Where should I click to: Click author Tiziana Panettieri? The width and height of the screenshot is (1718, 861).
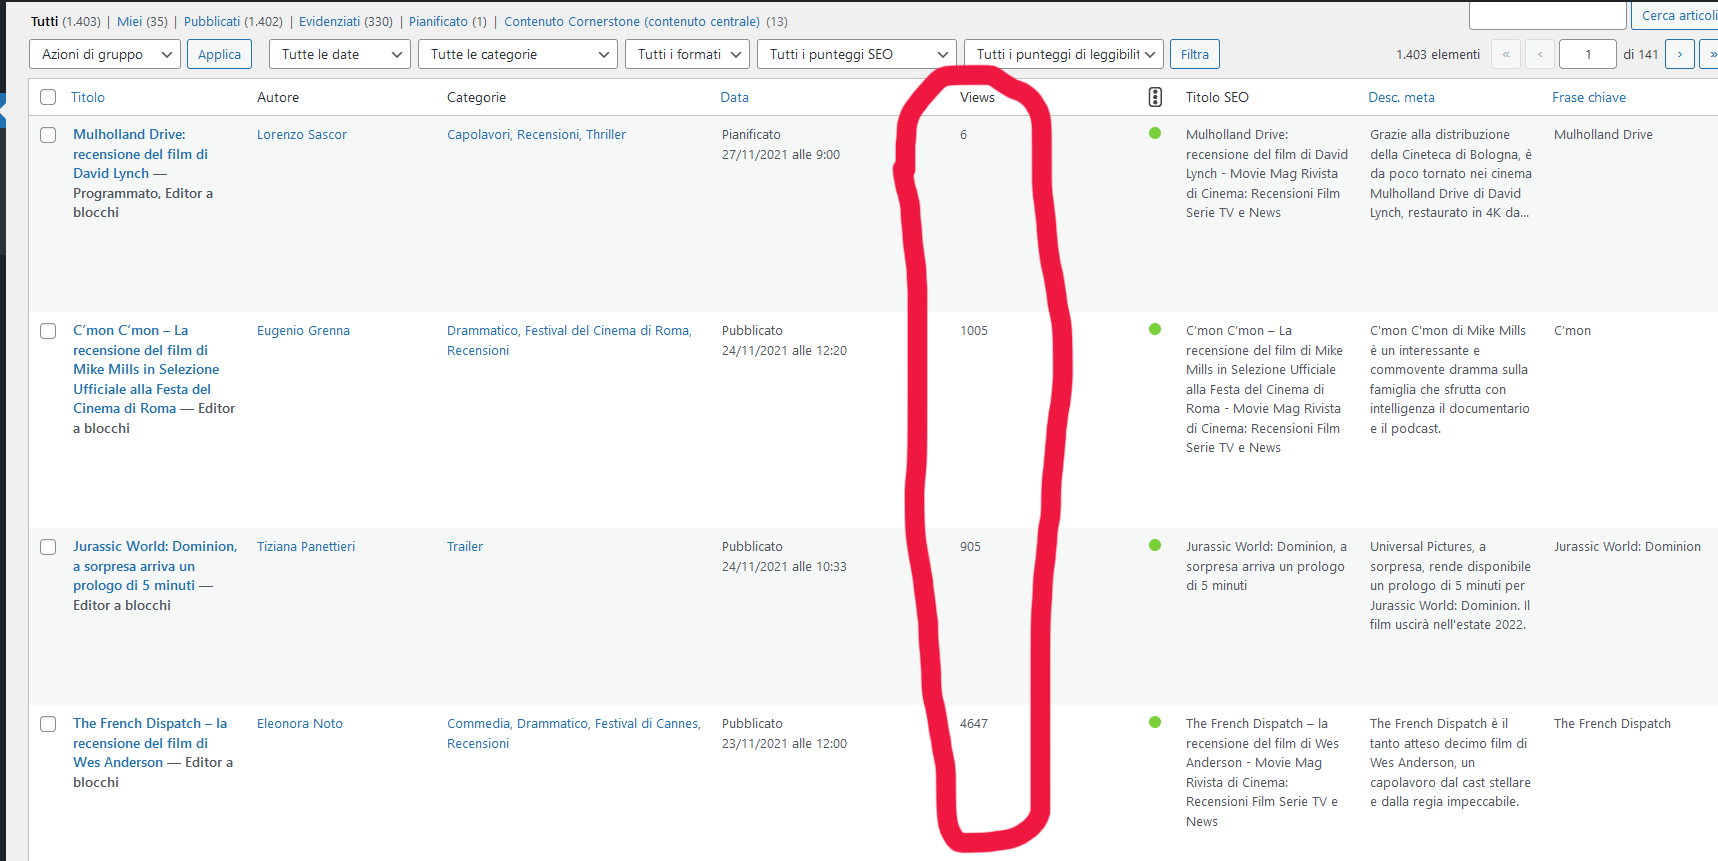pyautogui.click(x=306, y=546)
